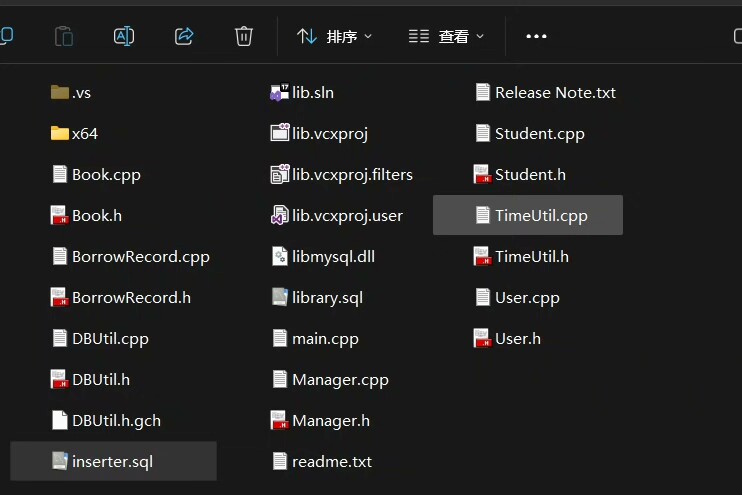Select the lib.vcxproj project icon
The height and width of the screenshot is (495, 742).
pyautogui.click(x=280, y=133)
